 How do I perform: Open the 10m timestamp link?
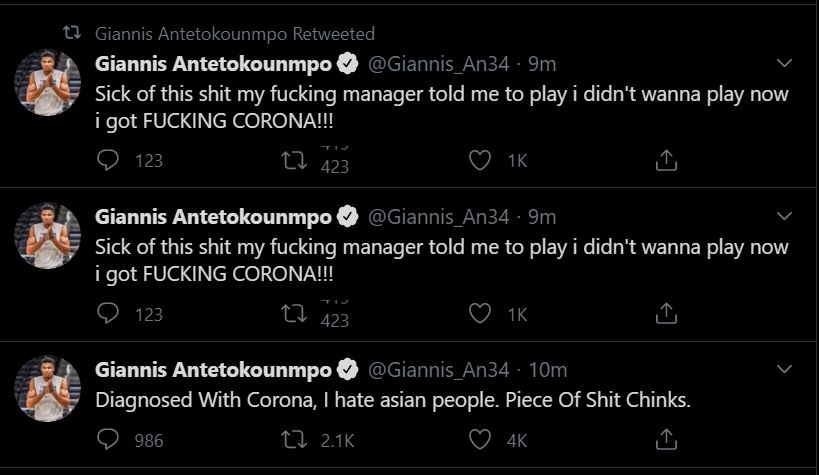tap(547, 370)
